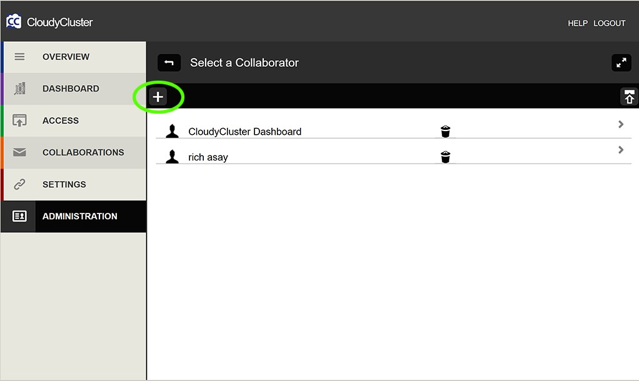Expand the panel to fullscreen
Viewport: 639px width, 381px height.
pos(621,63)
